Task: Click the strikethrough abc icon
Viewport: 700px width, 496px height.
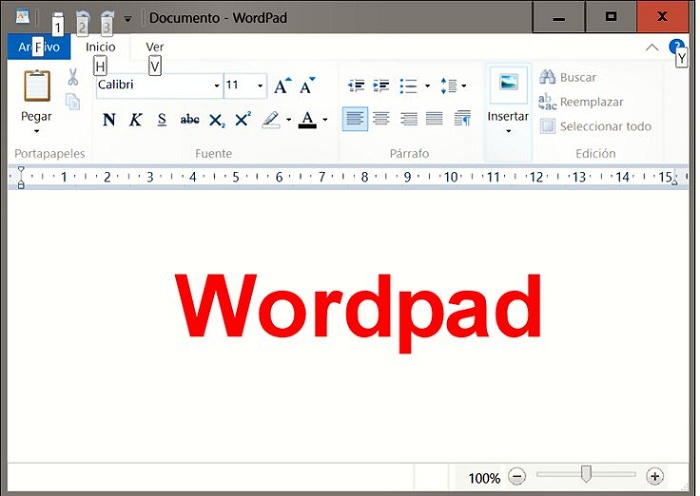Action: [x=189, y=120]
